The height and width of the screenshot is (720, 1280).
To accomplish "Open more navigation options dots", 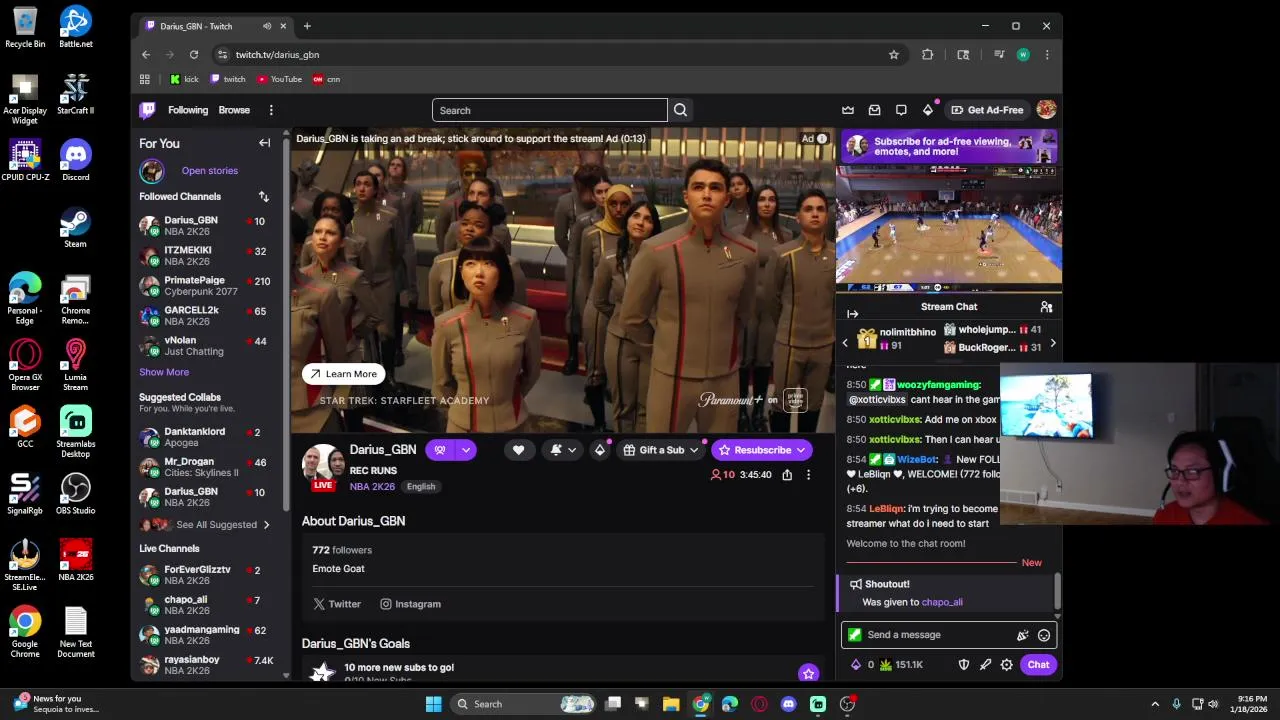I will point(271,110).
